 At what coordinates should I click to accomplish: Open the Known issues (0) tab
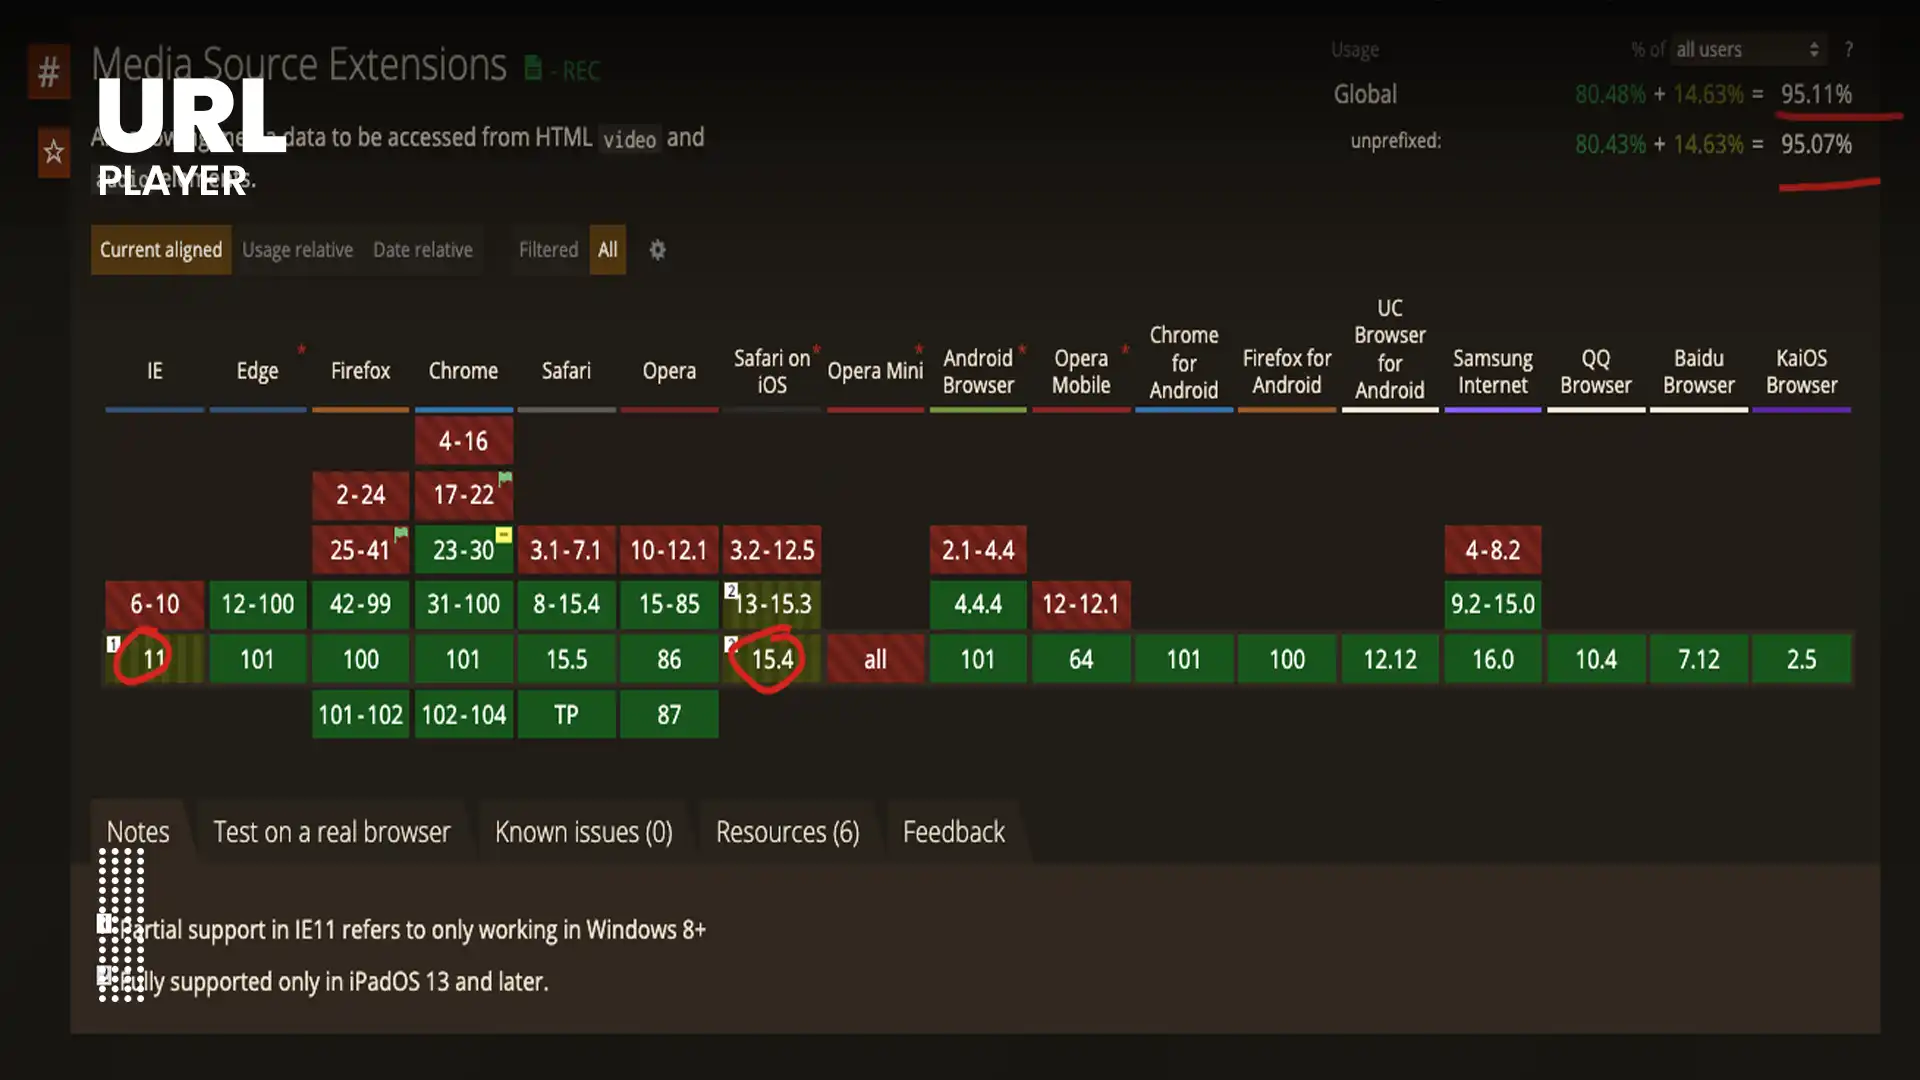pyautogui.click(x=583, y=832)
